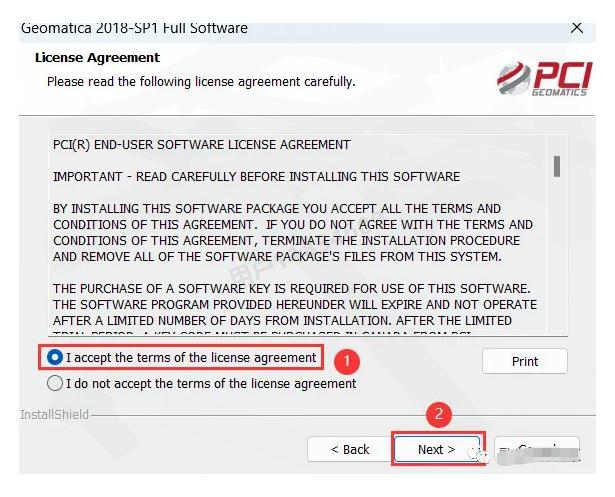The height and width of the screenshot is (497, 615).
Task: Select 'I accept the terms' radio button
Action: (x=55, y=357)
